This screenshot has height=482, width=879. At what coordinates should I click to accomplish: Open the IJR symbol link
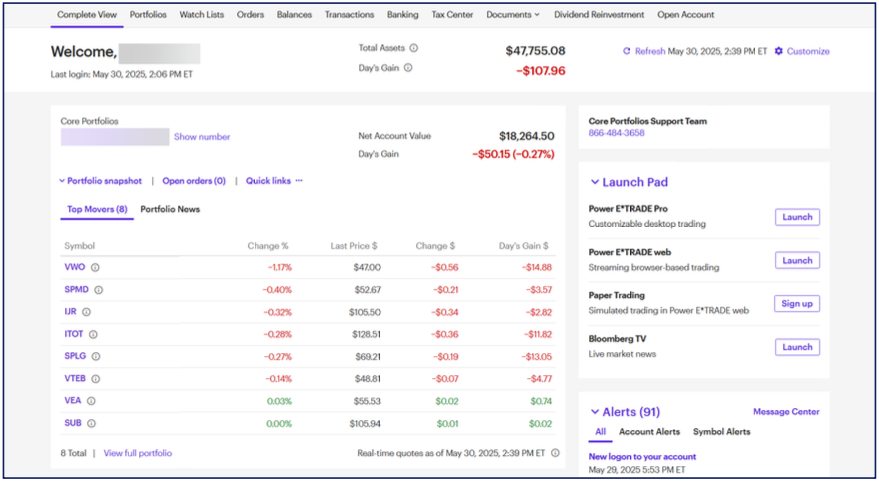(70, 312)
